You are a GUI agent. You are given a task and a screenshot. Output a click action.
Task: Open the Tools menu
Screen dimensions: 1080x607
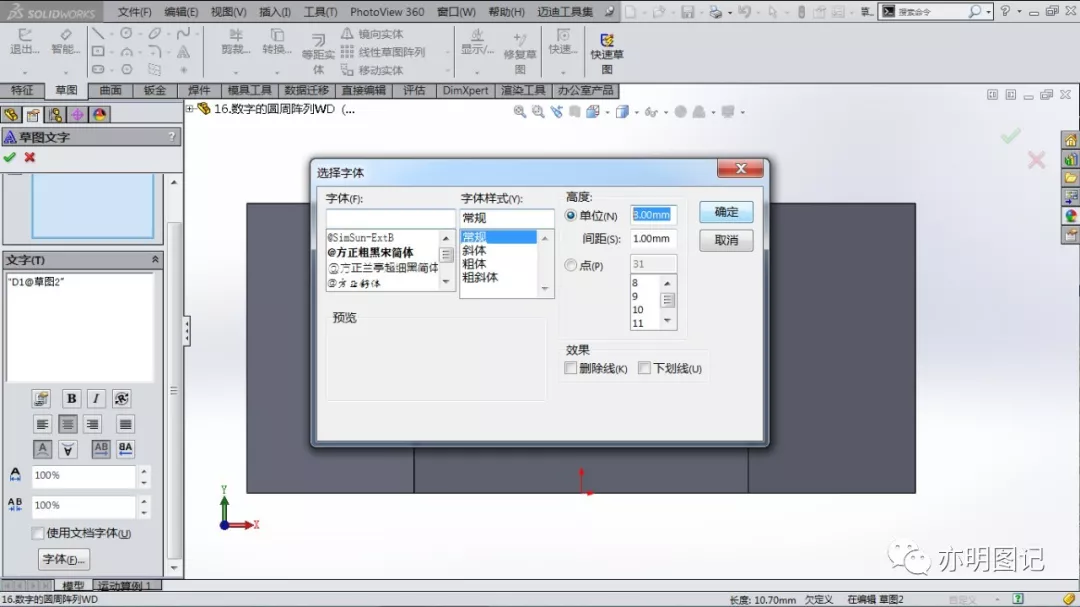[321, 12]
